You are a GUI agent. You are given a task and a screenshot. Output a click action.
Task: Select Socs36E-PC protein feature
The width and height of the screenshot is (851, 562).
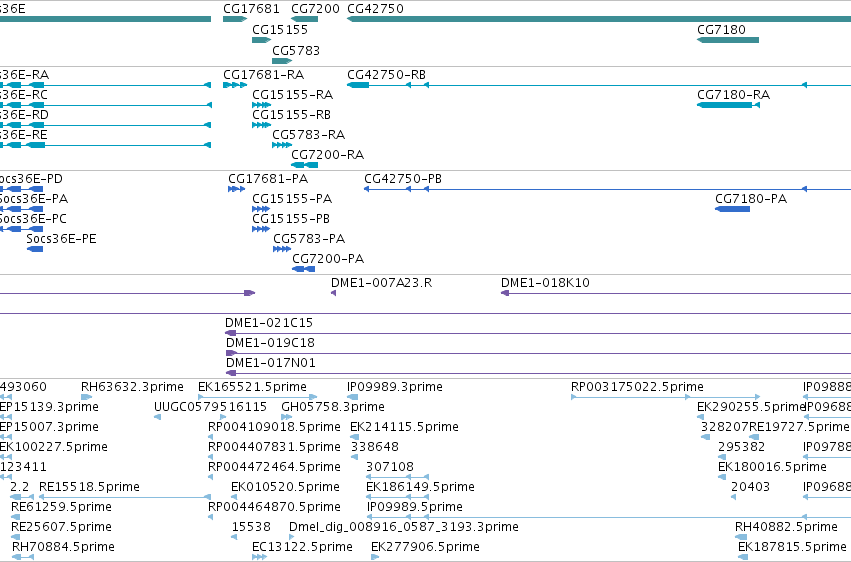(21, 229)
